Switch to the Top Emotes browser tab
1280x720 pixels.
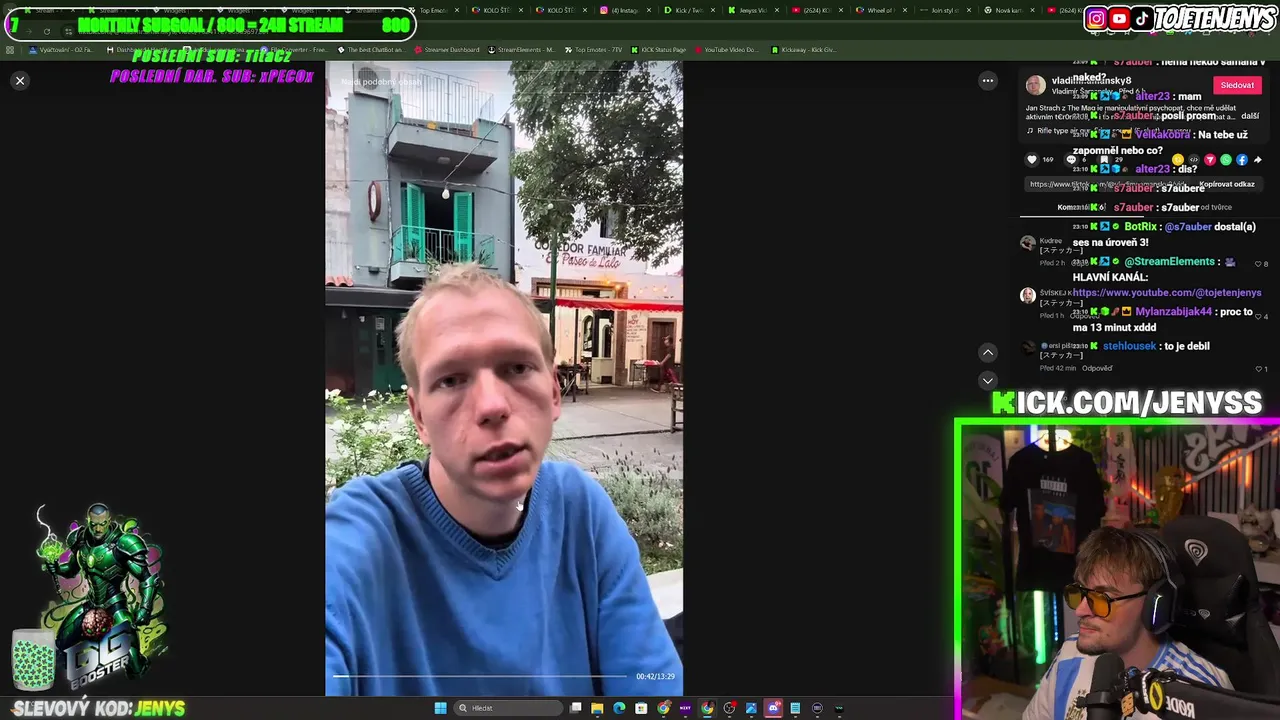[x=433, y=10]
